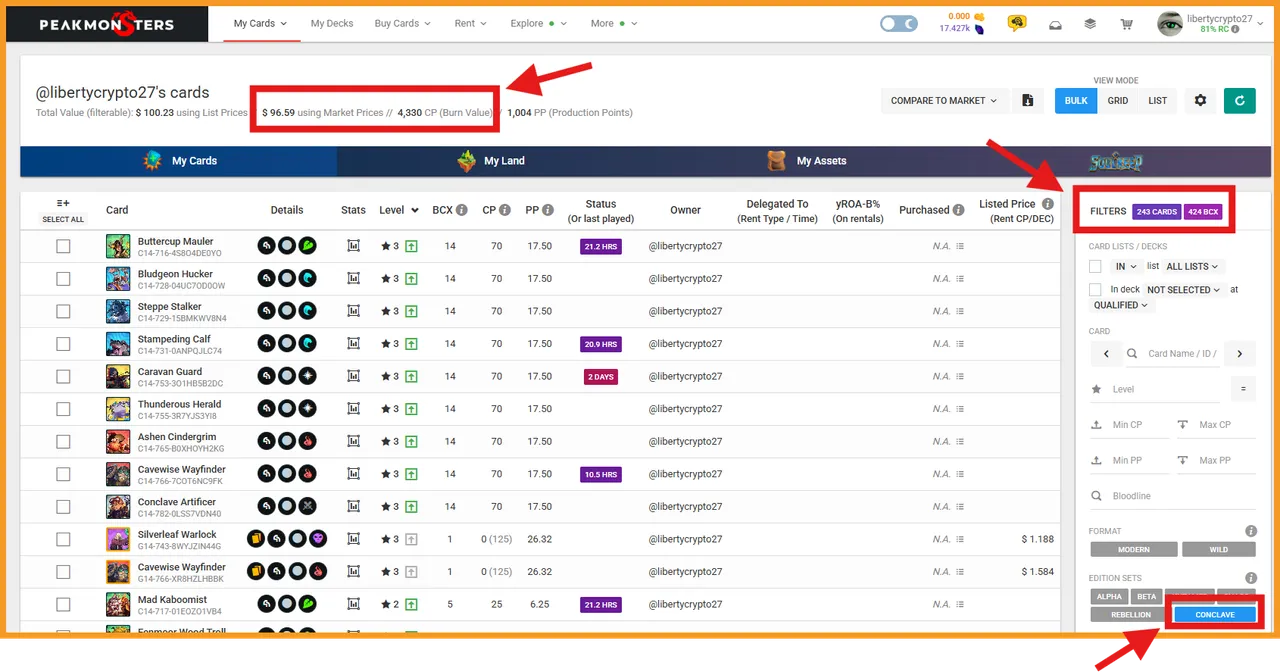Go to next card with right chevron
Screen dimensions: 1280x672
coord(1239,354)
